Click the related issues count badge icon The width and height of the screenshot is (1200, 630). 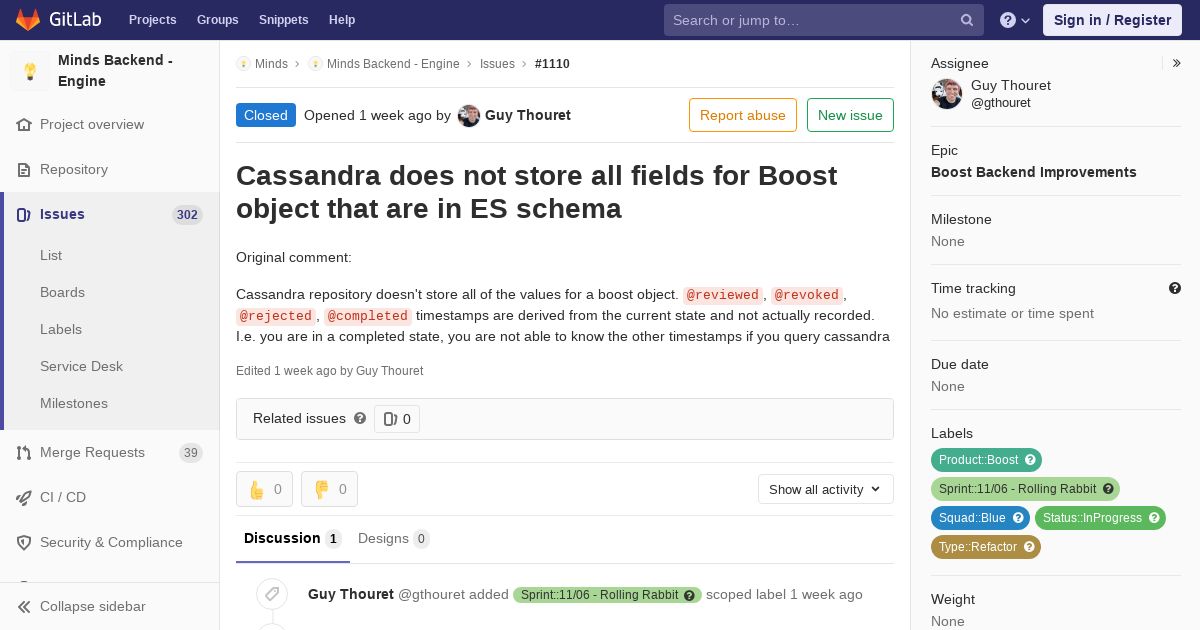coord(390,419)
